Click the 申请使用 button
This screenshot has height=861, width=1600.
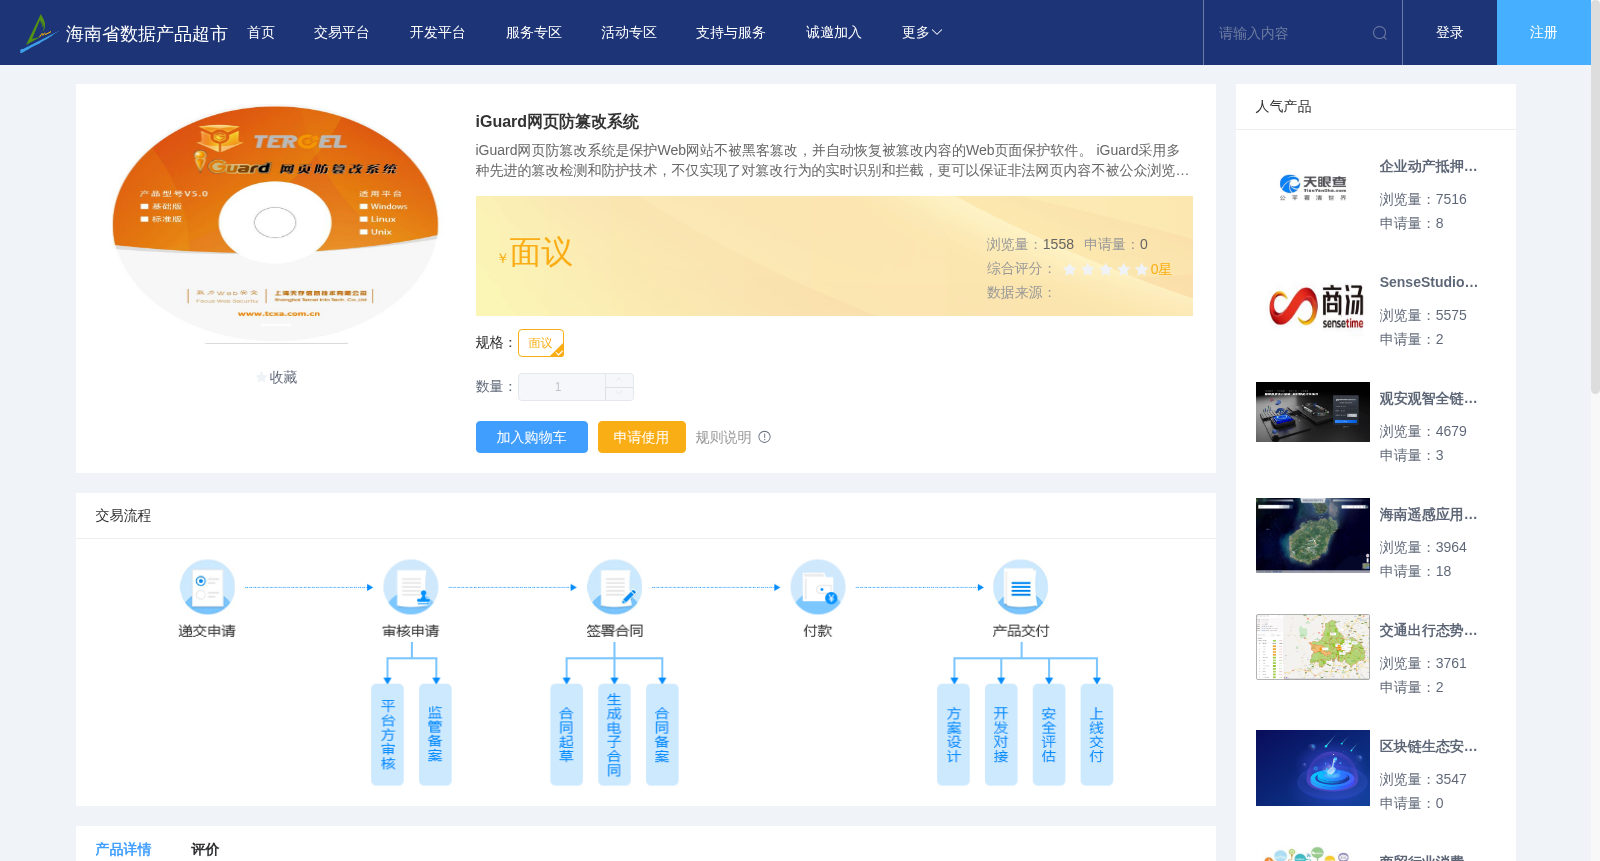[x=642, y=437]
